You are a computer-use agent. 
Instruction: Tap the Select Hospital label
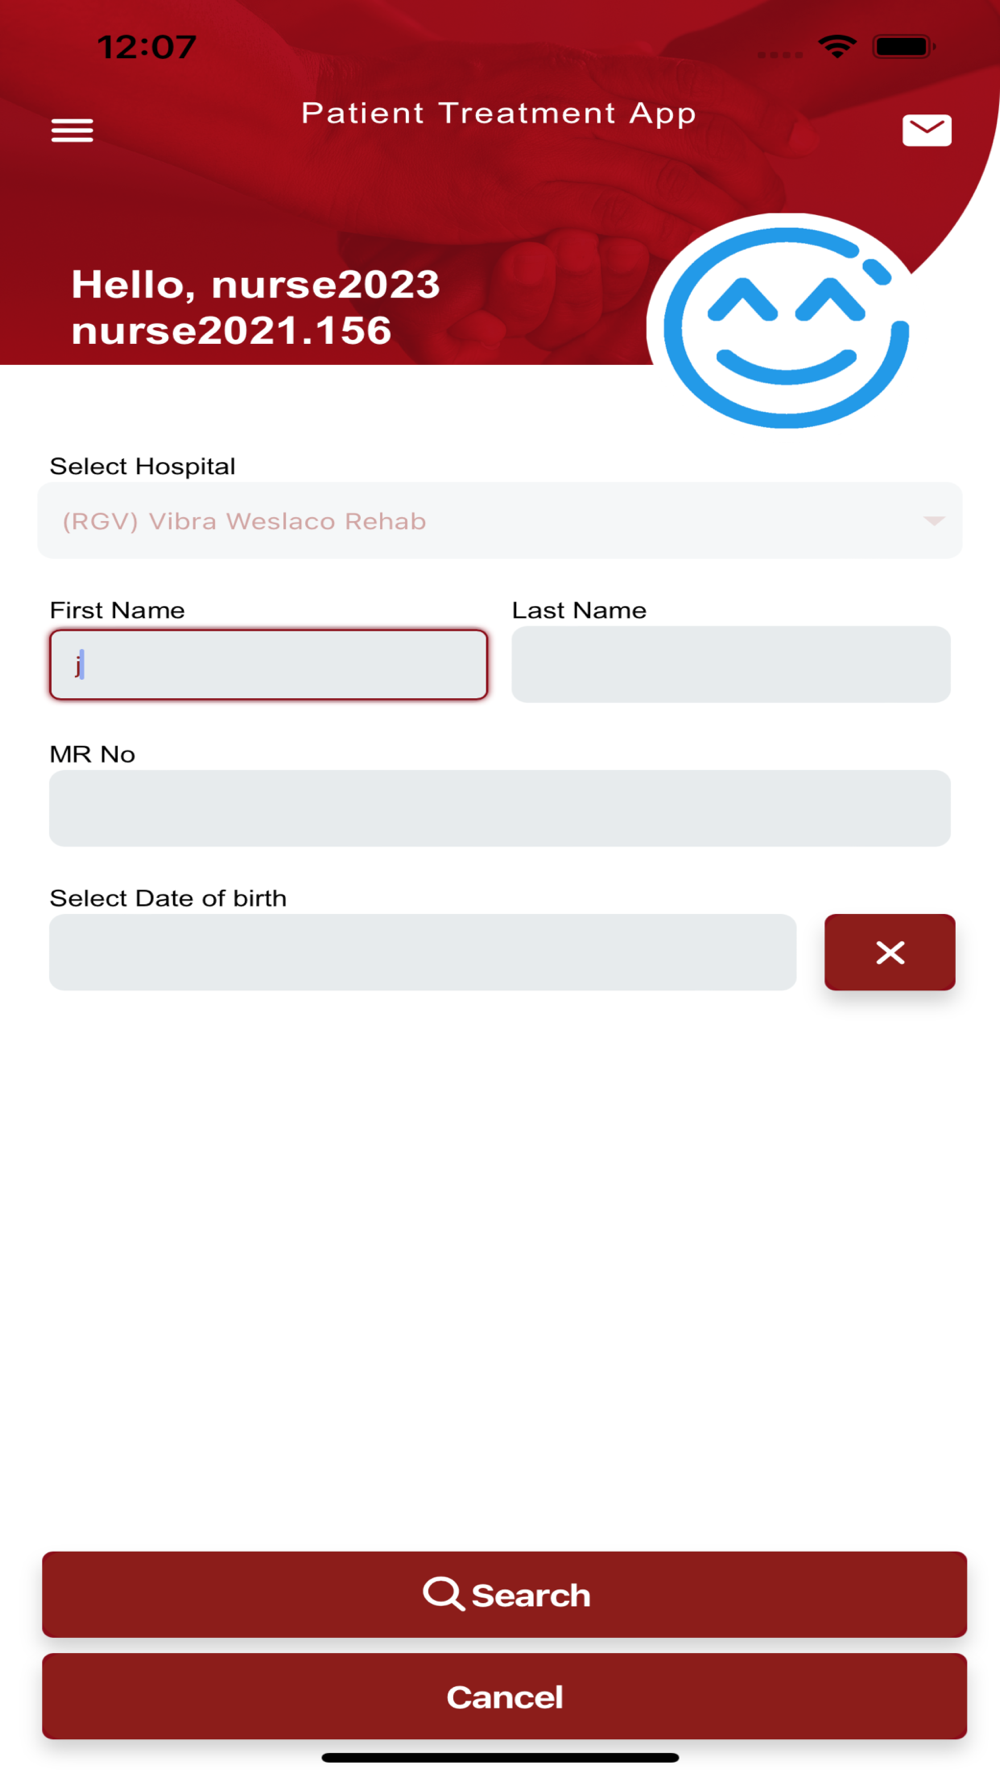coord(143,466)
